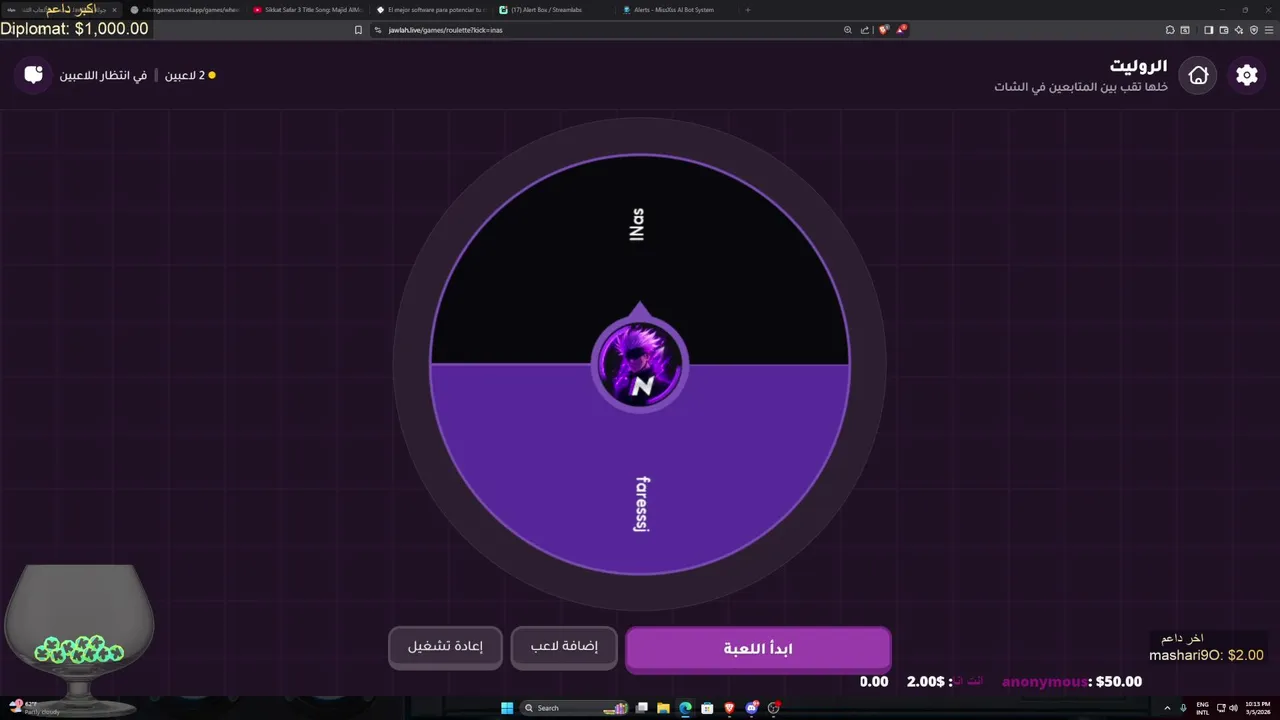Open a new browser tab

tap(748, 10)
